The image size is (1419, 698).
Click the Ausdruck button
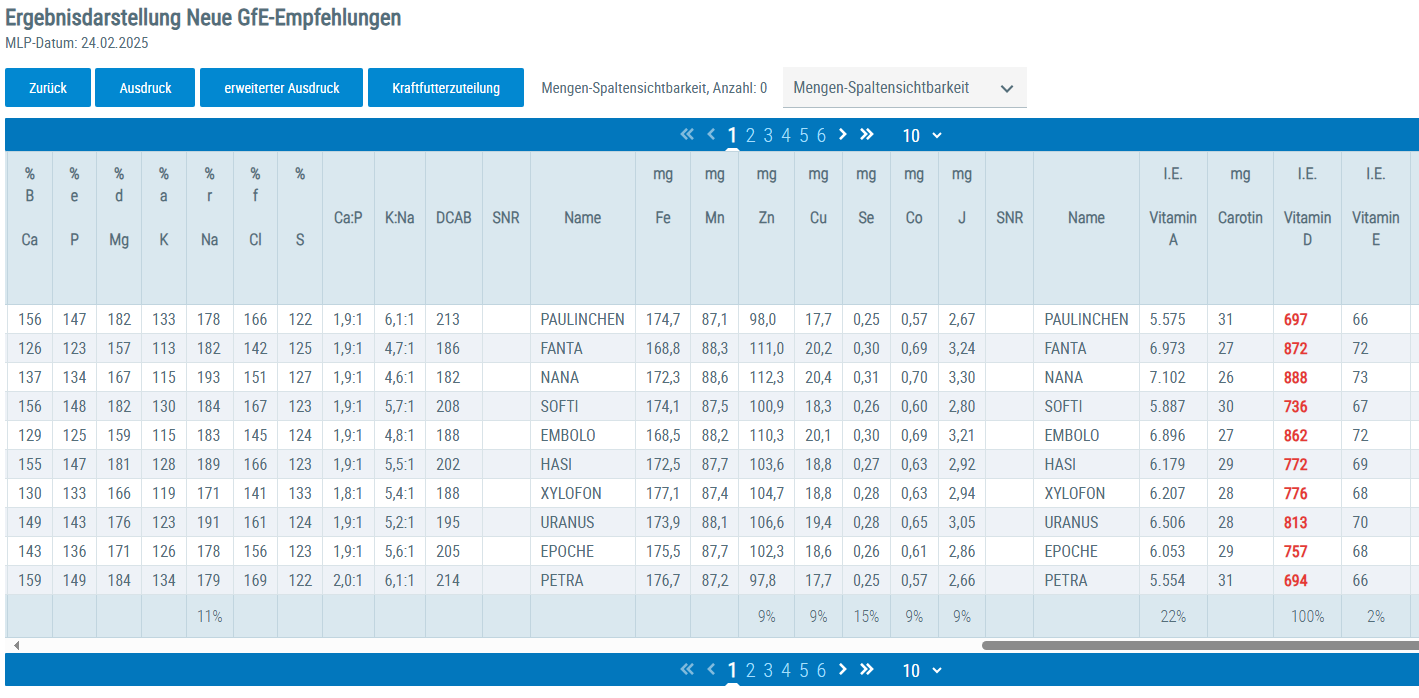145,88
